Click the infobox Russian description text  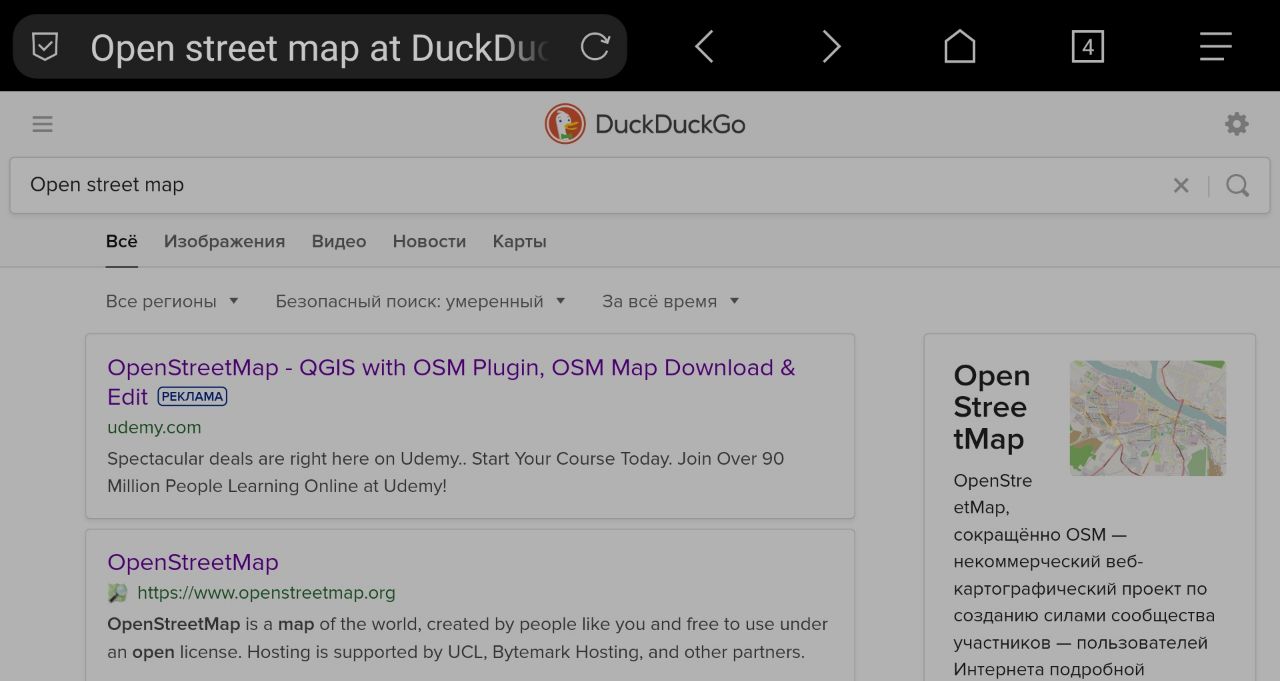[x=1084, y=575]
